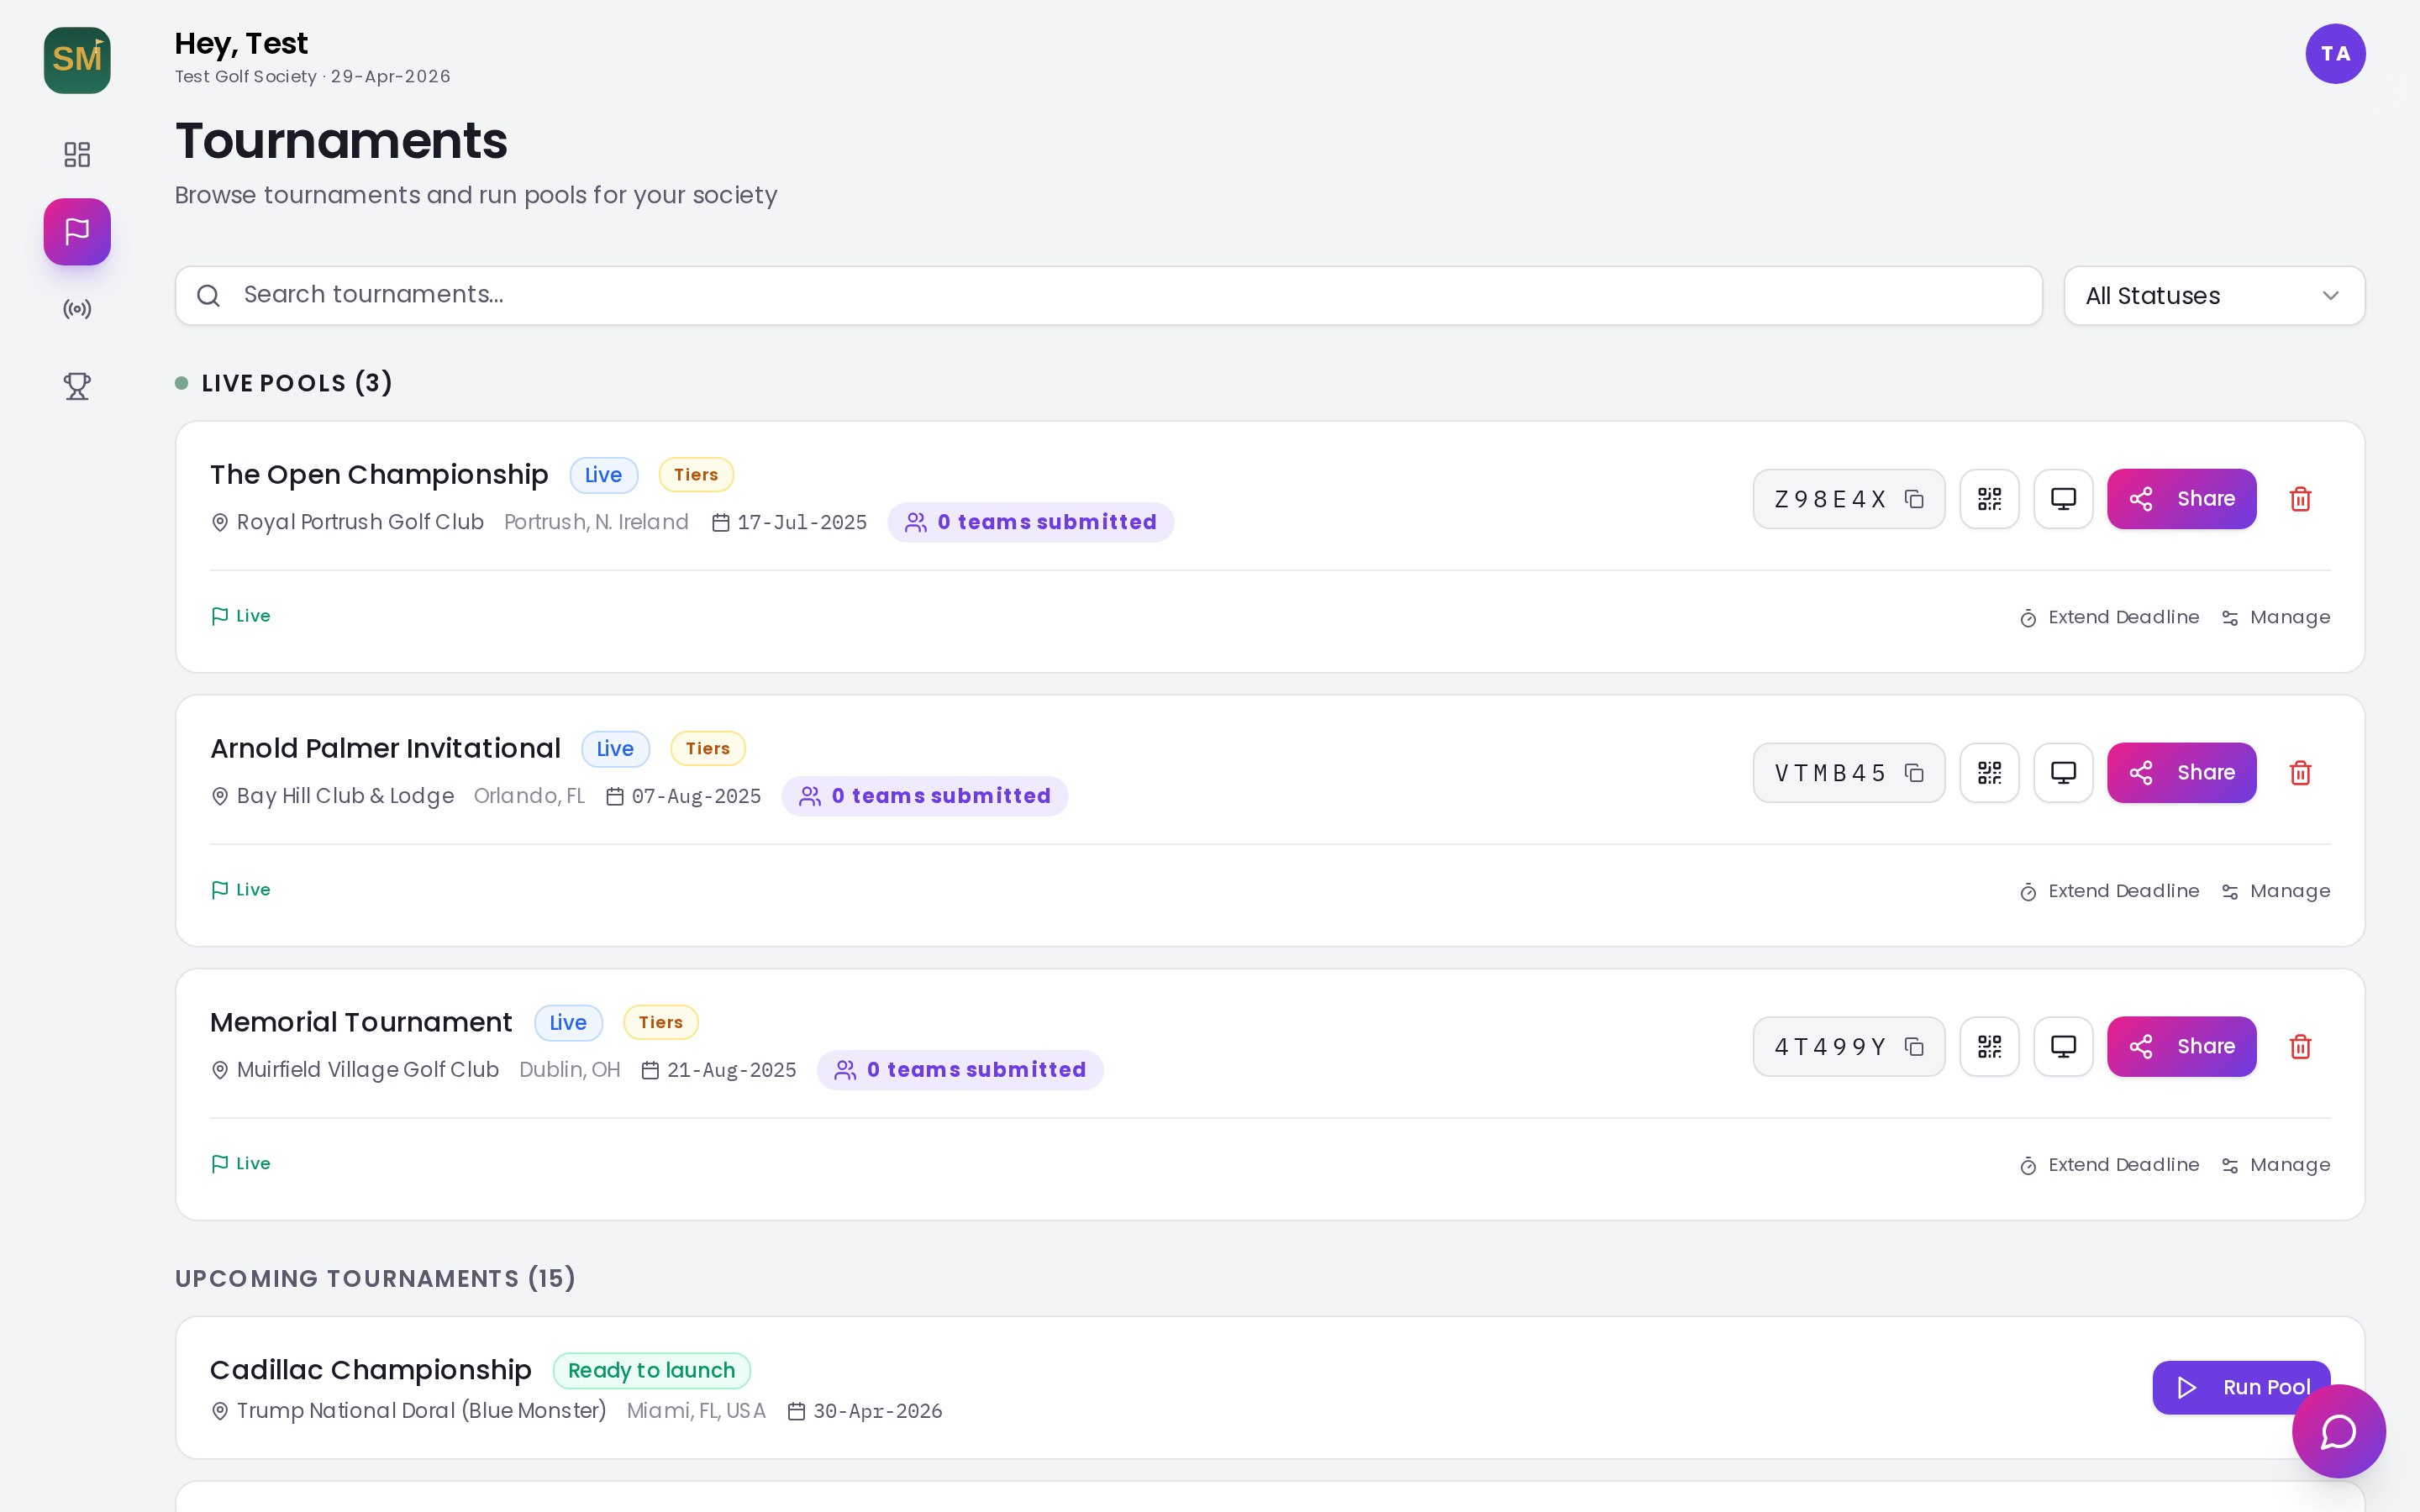Click the 17-Jul-2025 date
Image resolution: width=2420 pixels, height=1512 pixels.
point(802,523)
